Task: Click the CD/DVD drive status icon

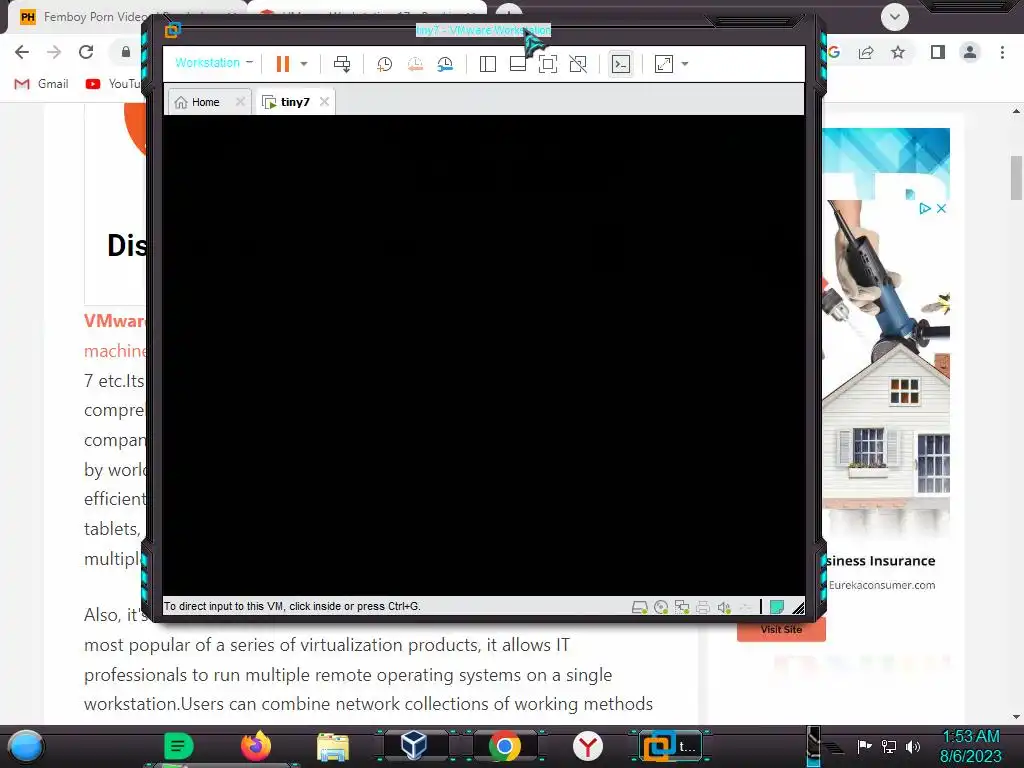Action: (661, 607)
